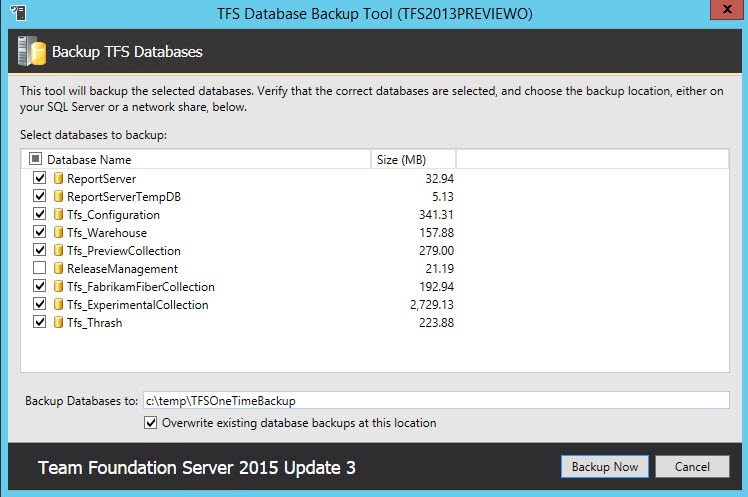748x497 pixels.
Task: Click the 32.94 size value
Action: click(439, 179)
